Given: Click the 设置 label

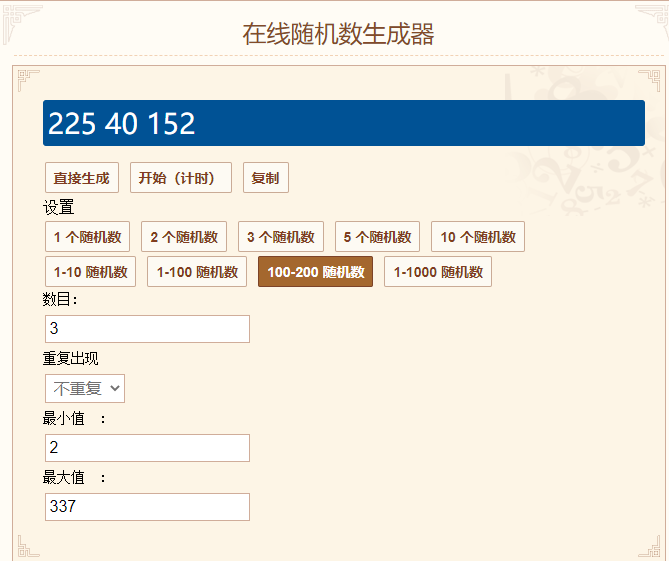Looking at the screenshot, I should [x=58, y=207].
